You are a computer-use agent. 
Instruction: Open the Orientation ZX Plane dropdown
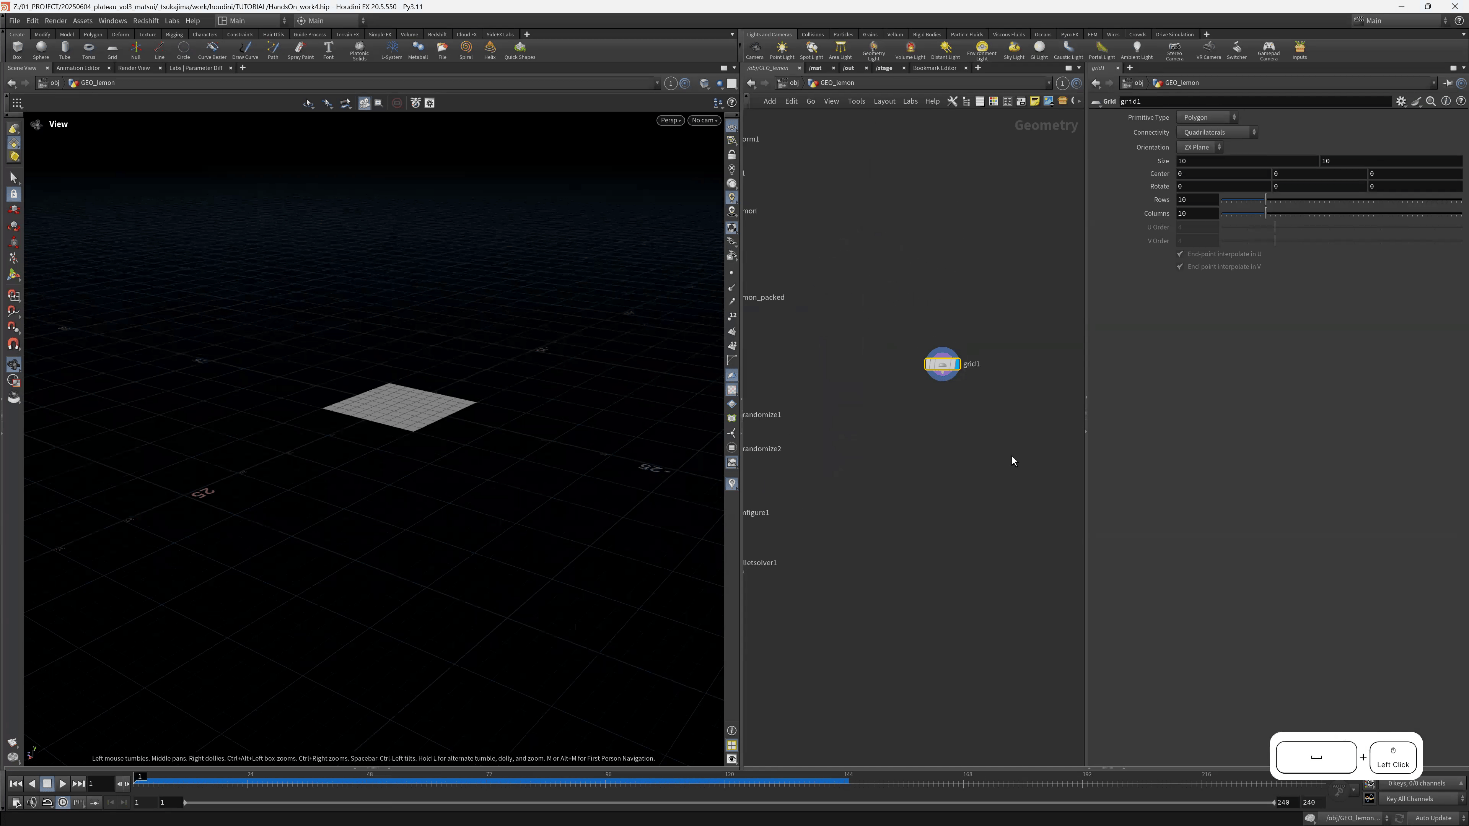(1200, 147)
